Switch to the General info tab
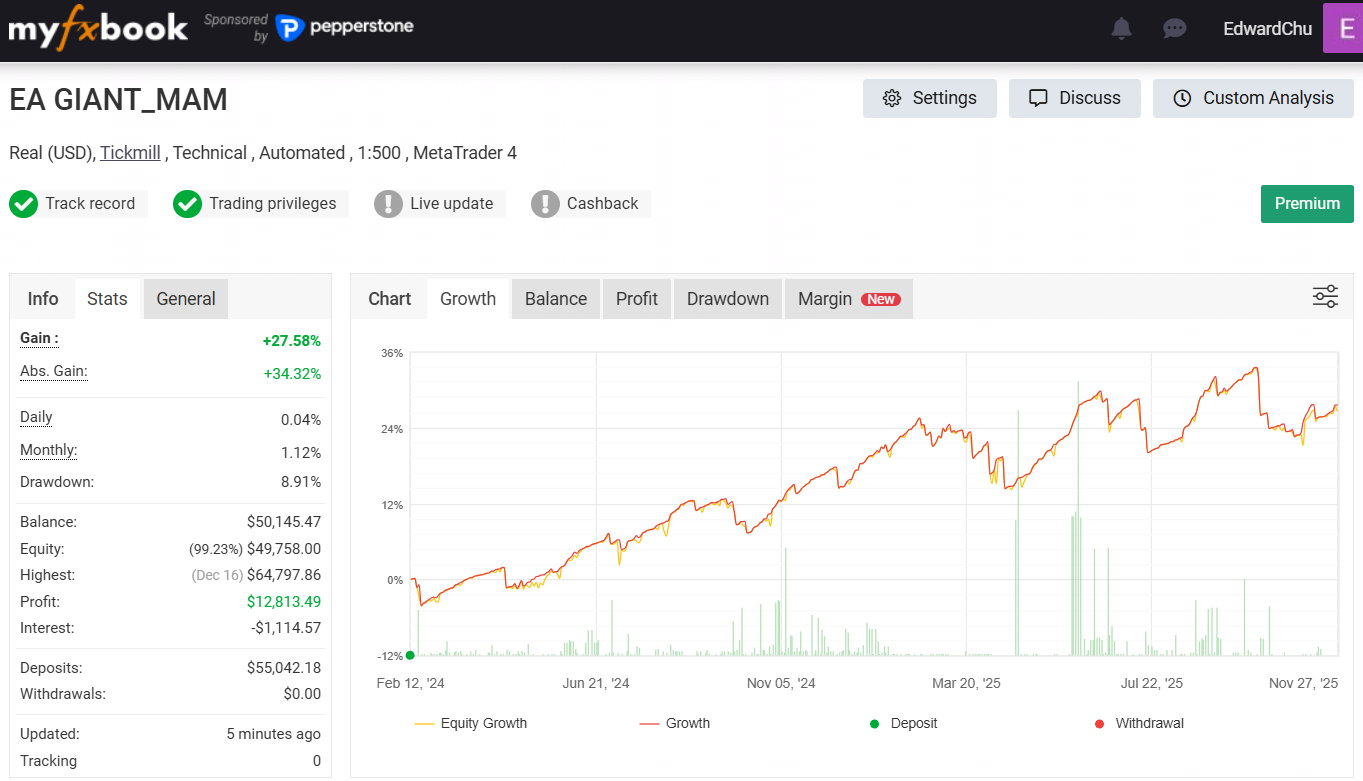 click(x=186, y=299)
